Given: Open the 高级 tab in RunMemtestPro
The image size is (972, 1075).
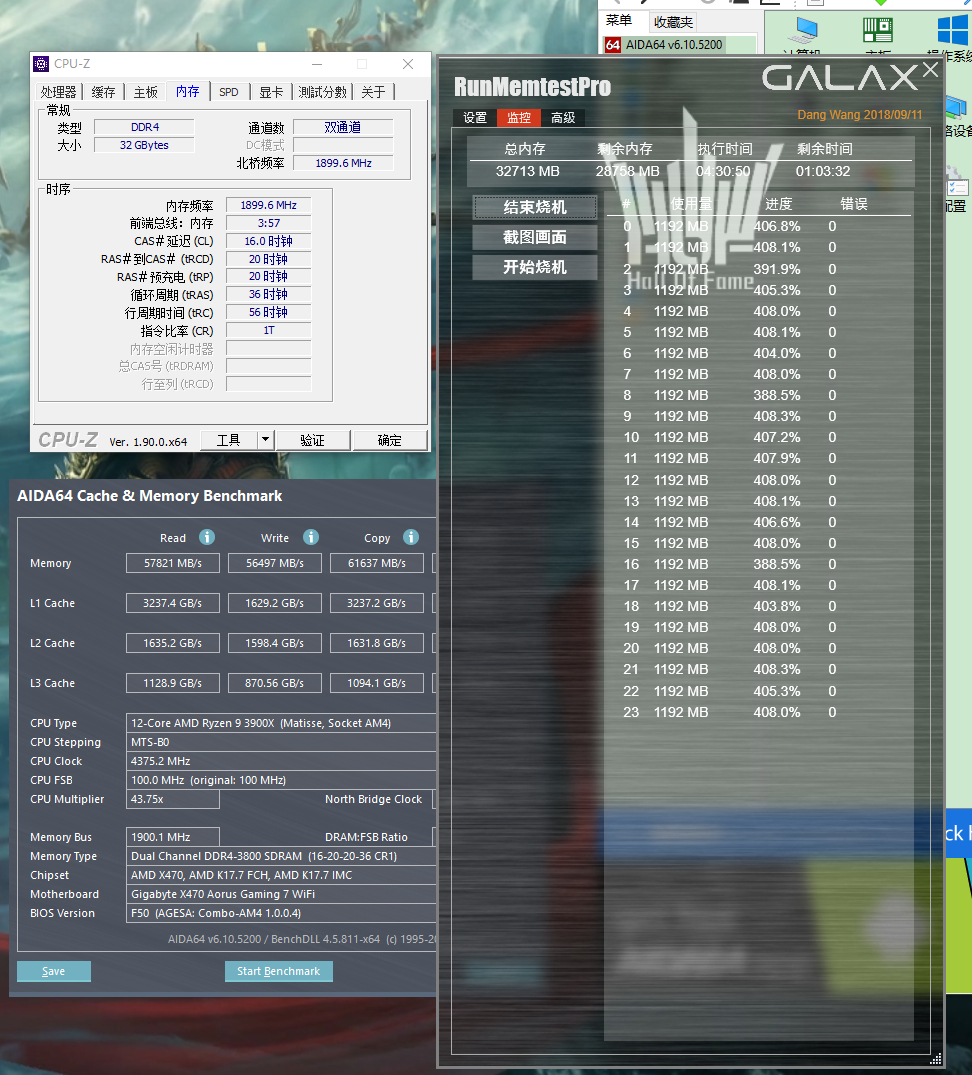Looking at the screenshot, I should [x=563, y=117].
